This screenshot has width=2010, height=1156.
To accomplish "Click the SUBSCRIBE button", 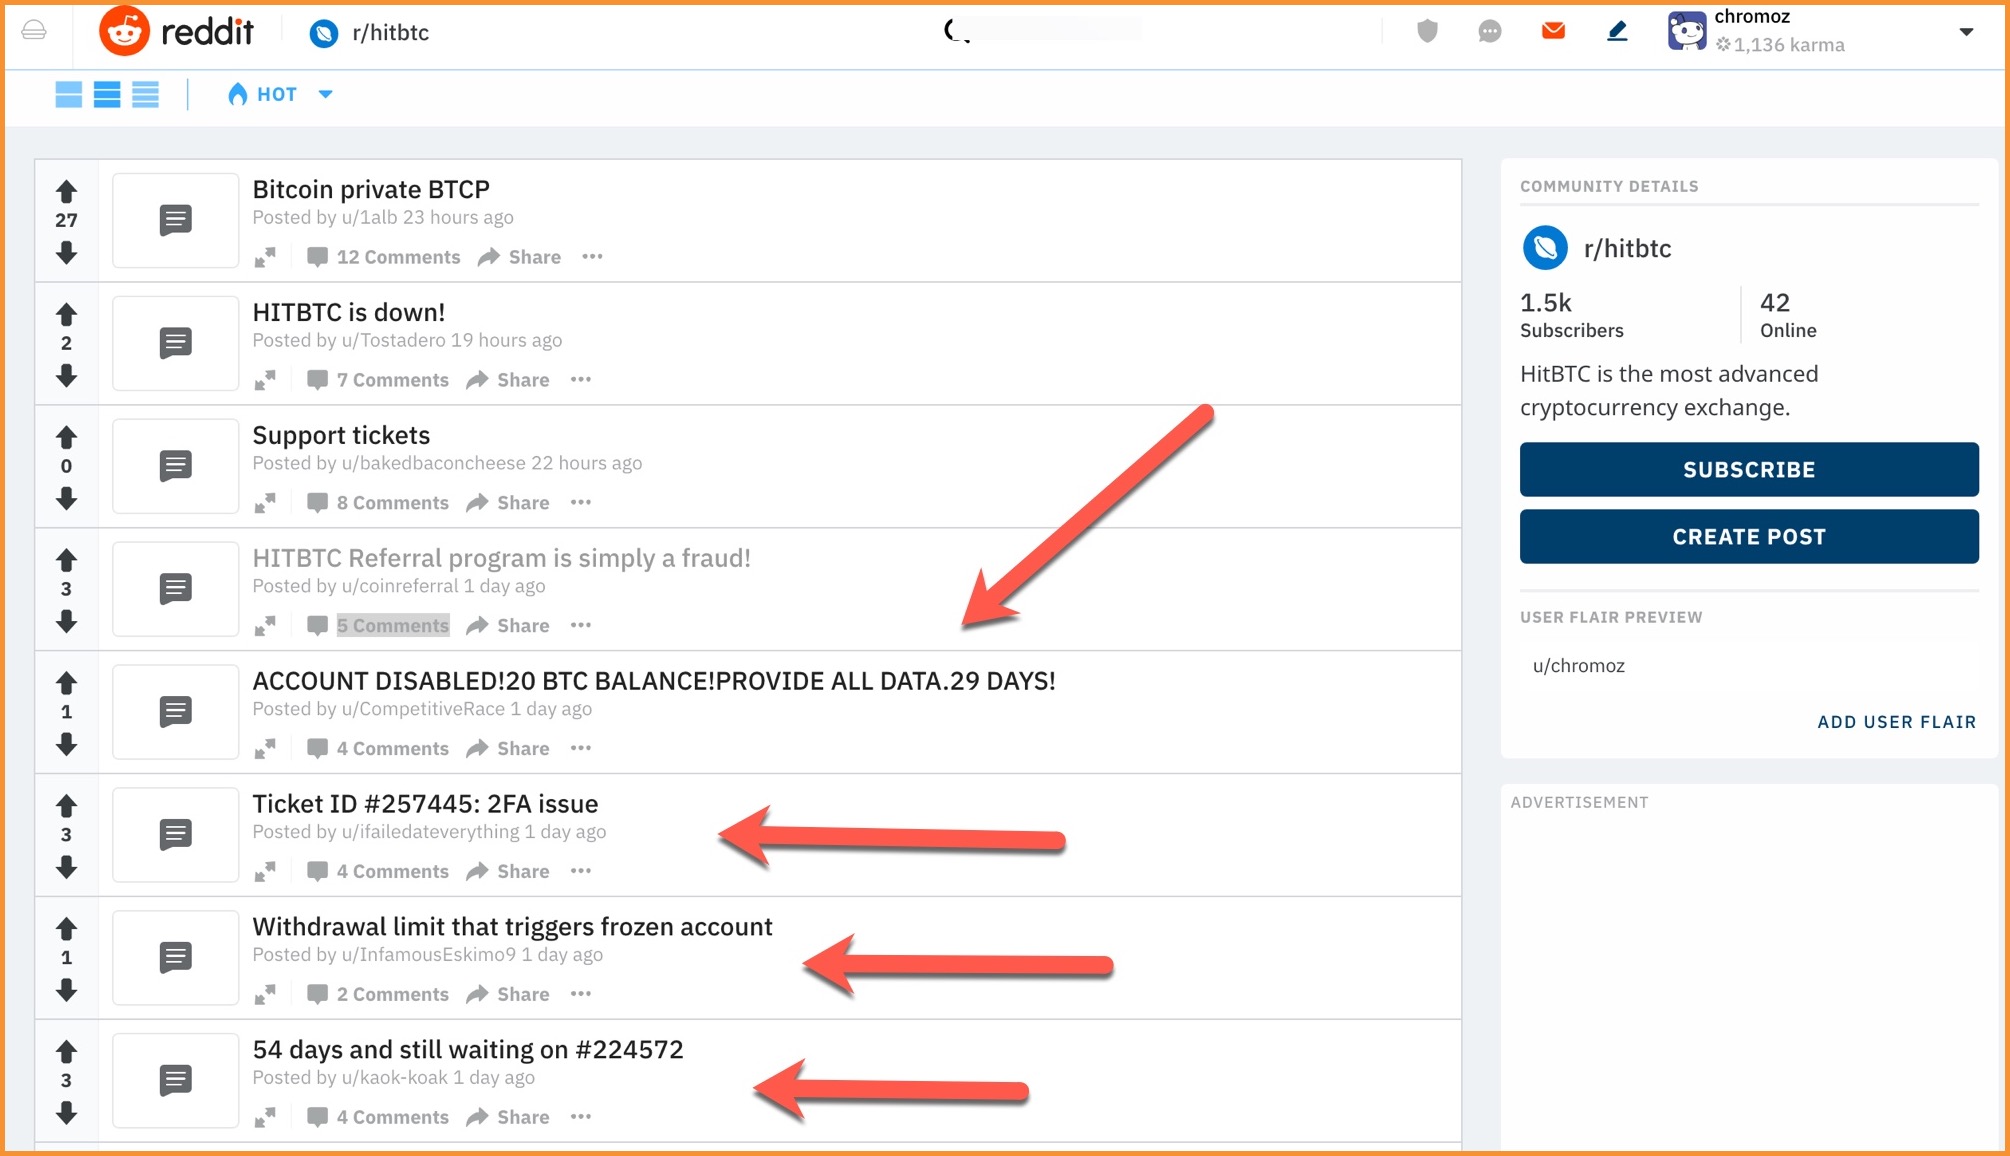I will coord(1749,470).
